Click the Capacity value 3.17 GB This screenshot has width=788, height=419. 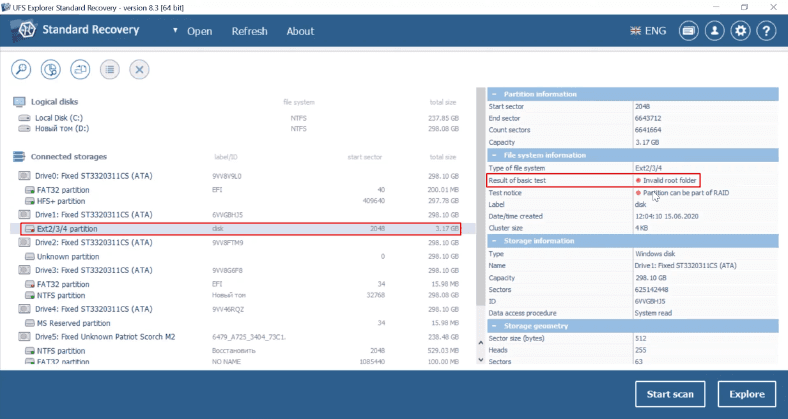[x=647, y=142]
